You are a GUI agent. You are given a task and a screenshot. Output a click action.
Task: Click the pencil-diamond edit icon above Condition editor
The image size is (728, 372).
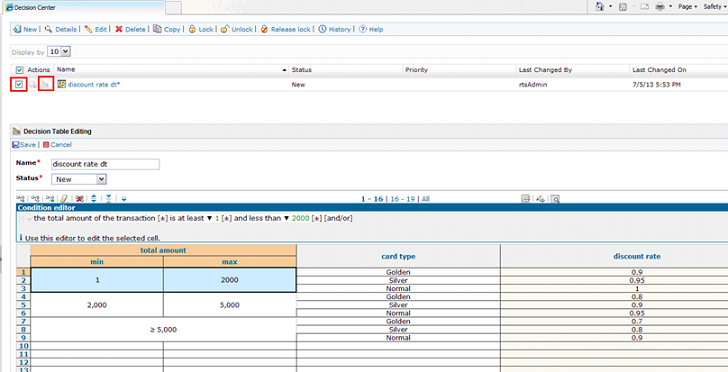click(540, 199)
